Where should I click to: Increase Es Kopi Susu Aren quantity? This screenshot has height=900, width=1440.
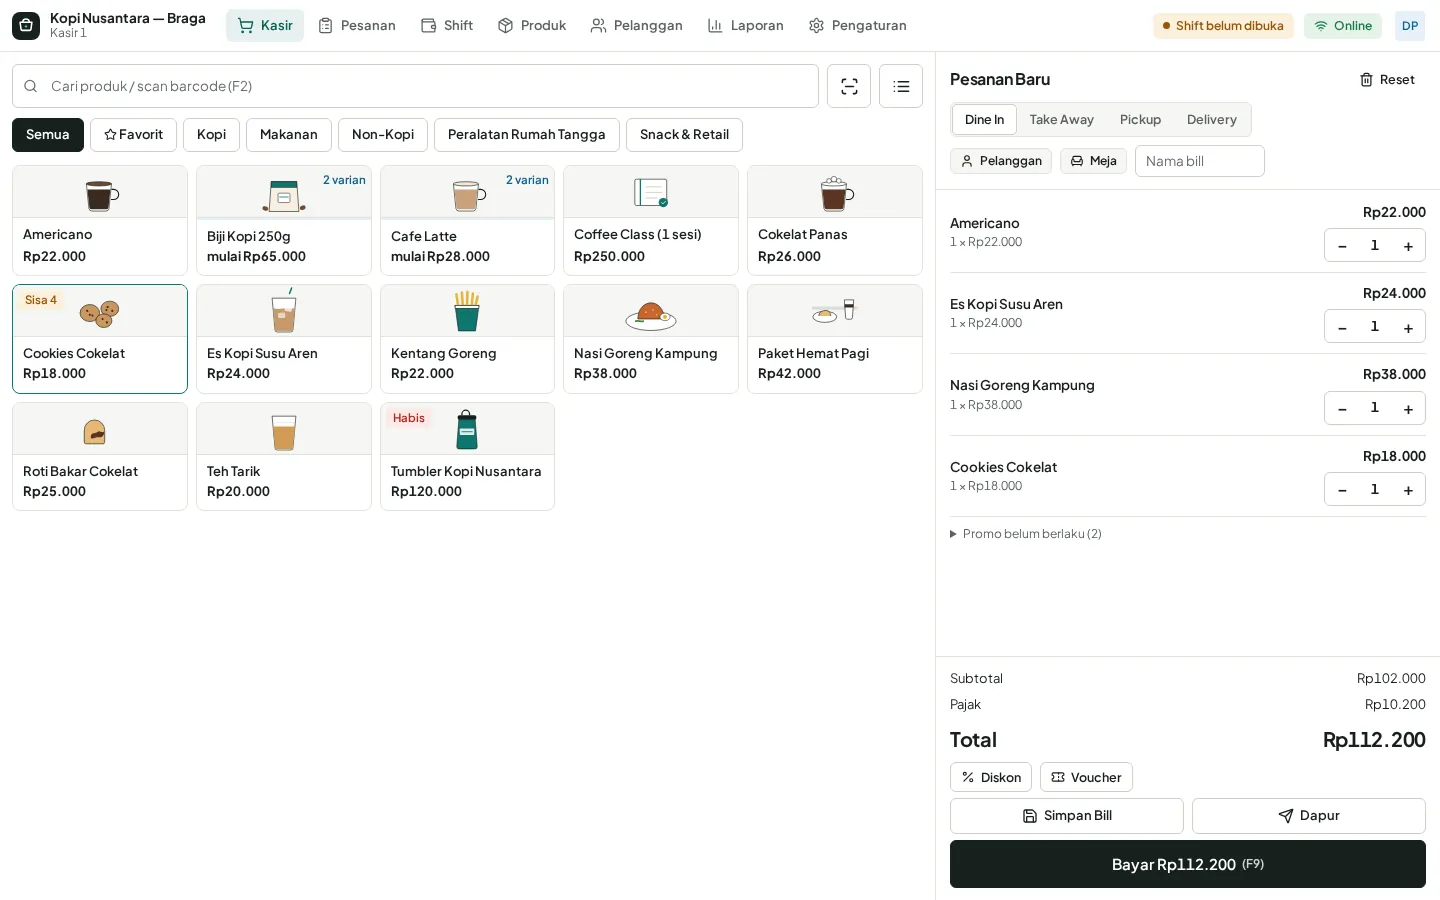(x=1408, y=327)
